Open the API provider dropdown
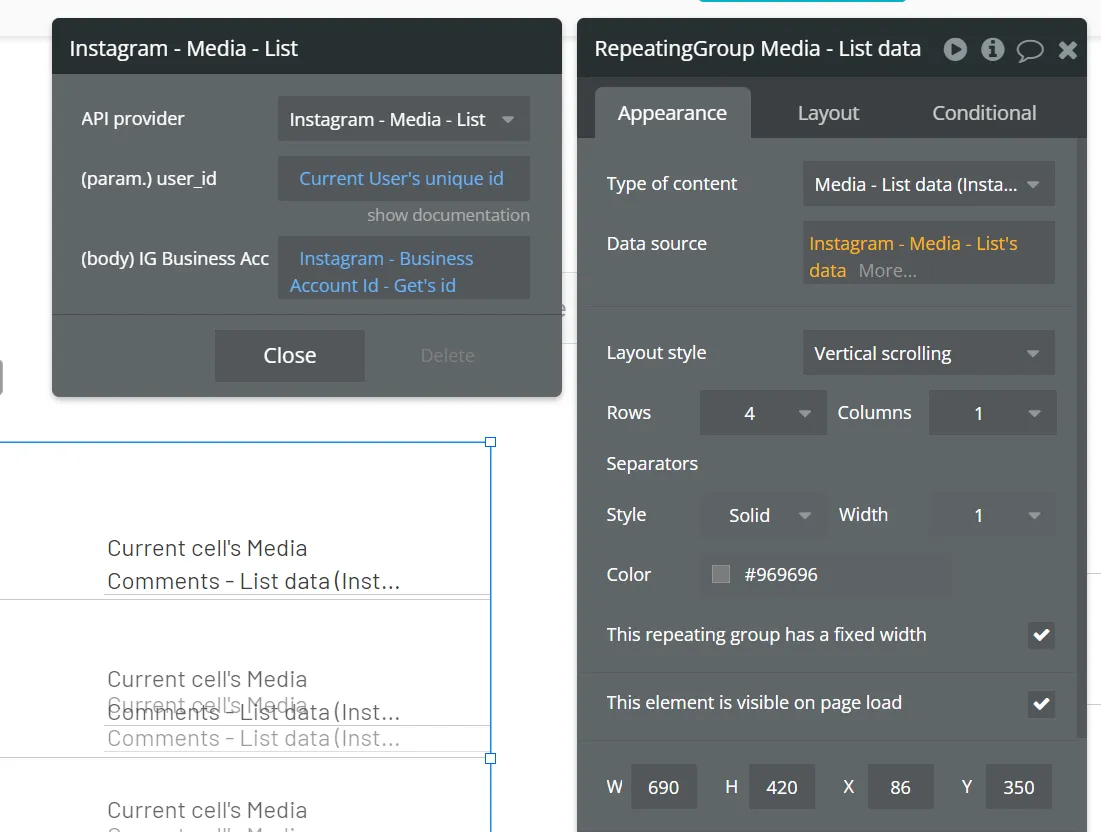This screenshot has height=832, width=1101. click(404, 119)
